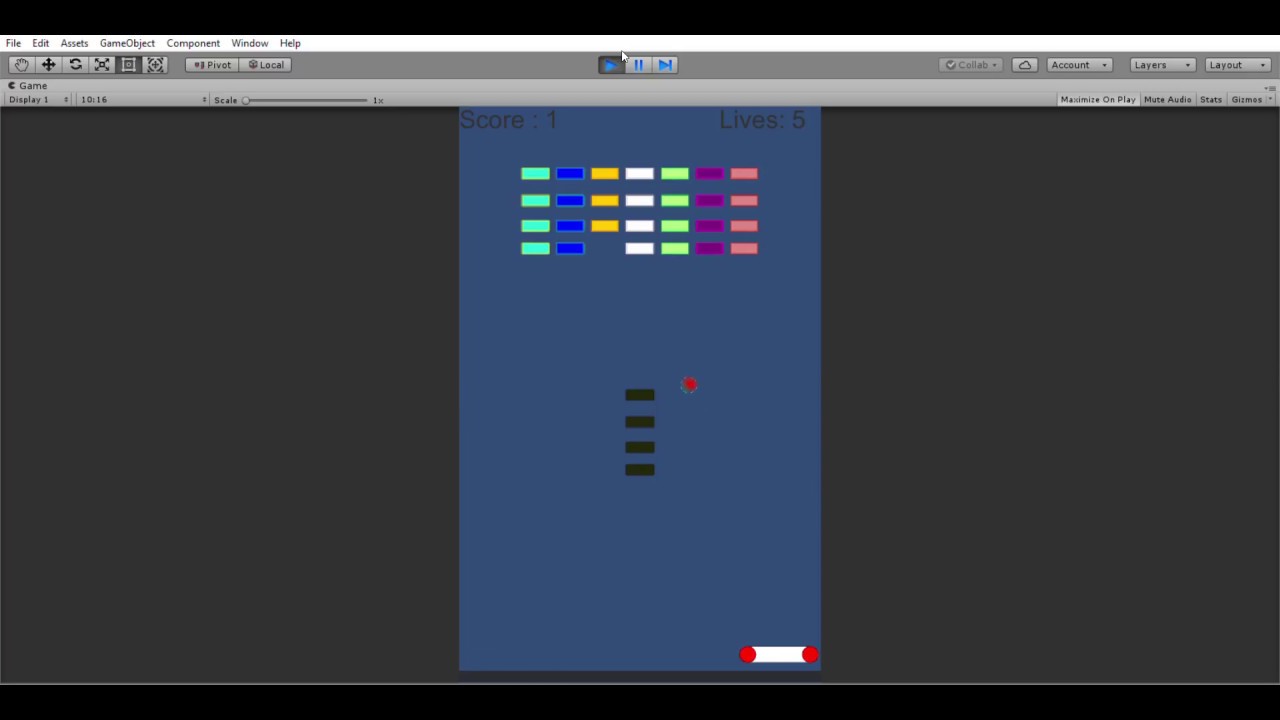Toggle Maximize On Play
The image size is (1280, 720).
click(1098, 100)
